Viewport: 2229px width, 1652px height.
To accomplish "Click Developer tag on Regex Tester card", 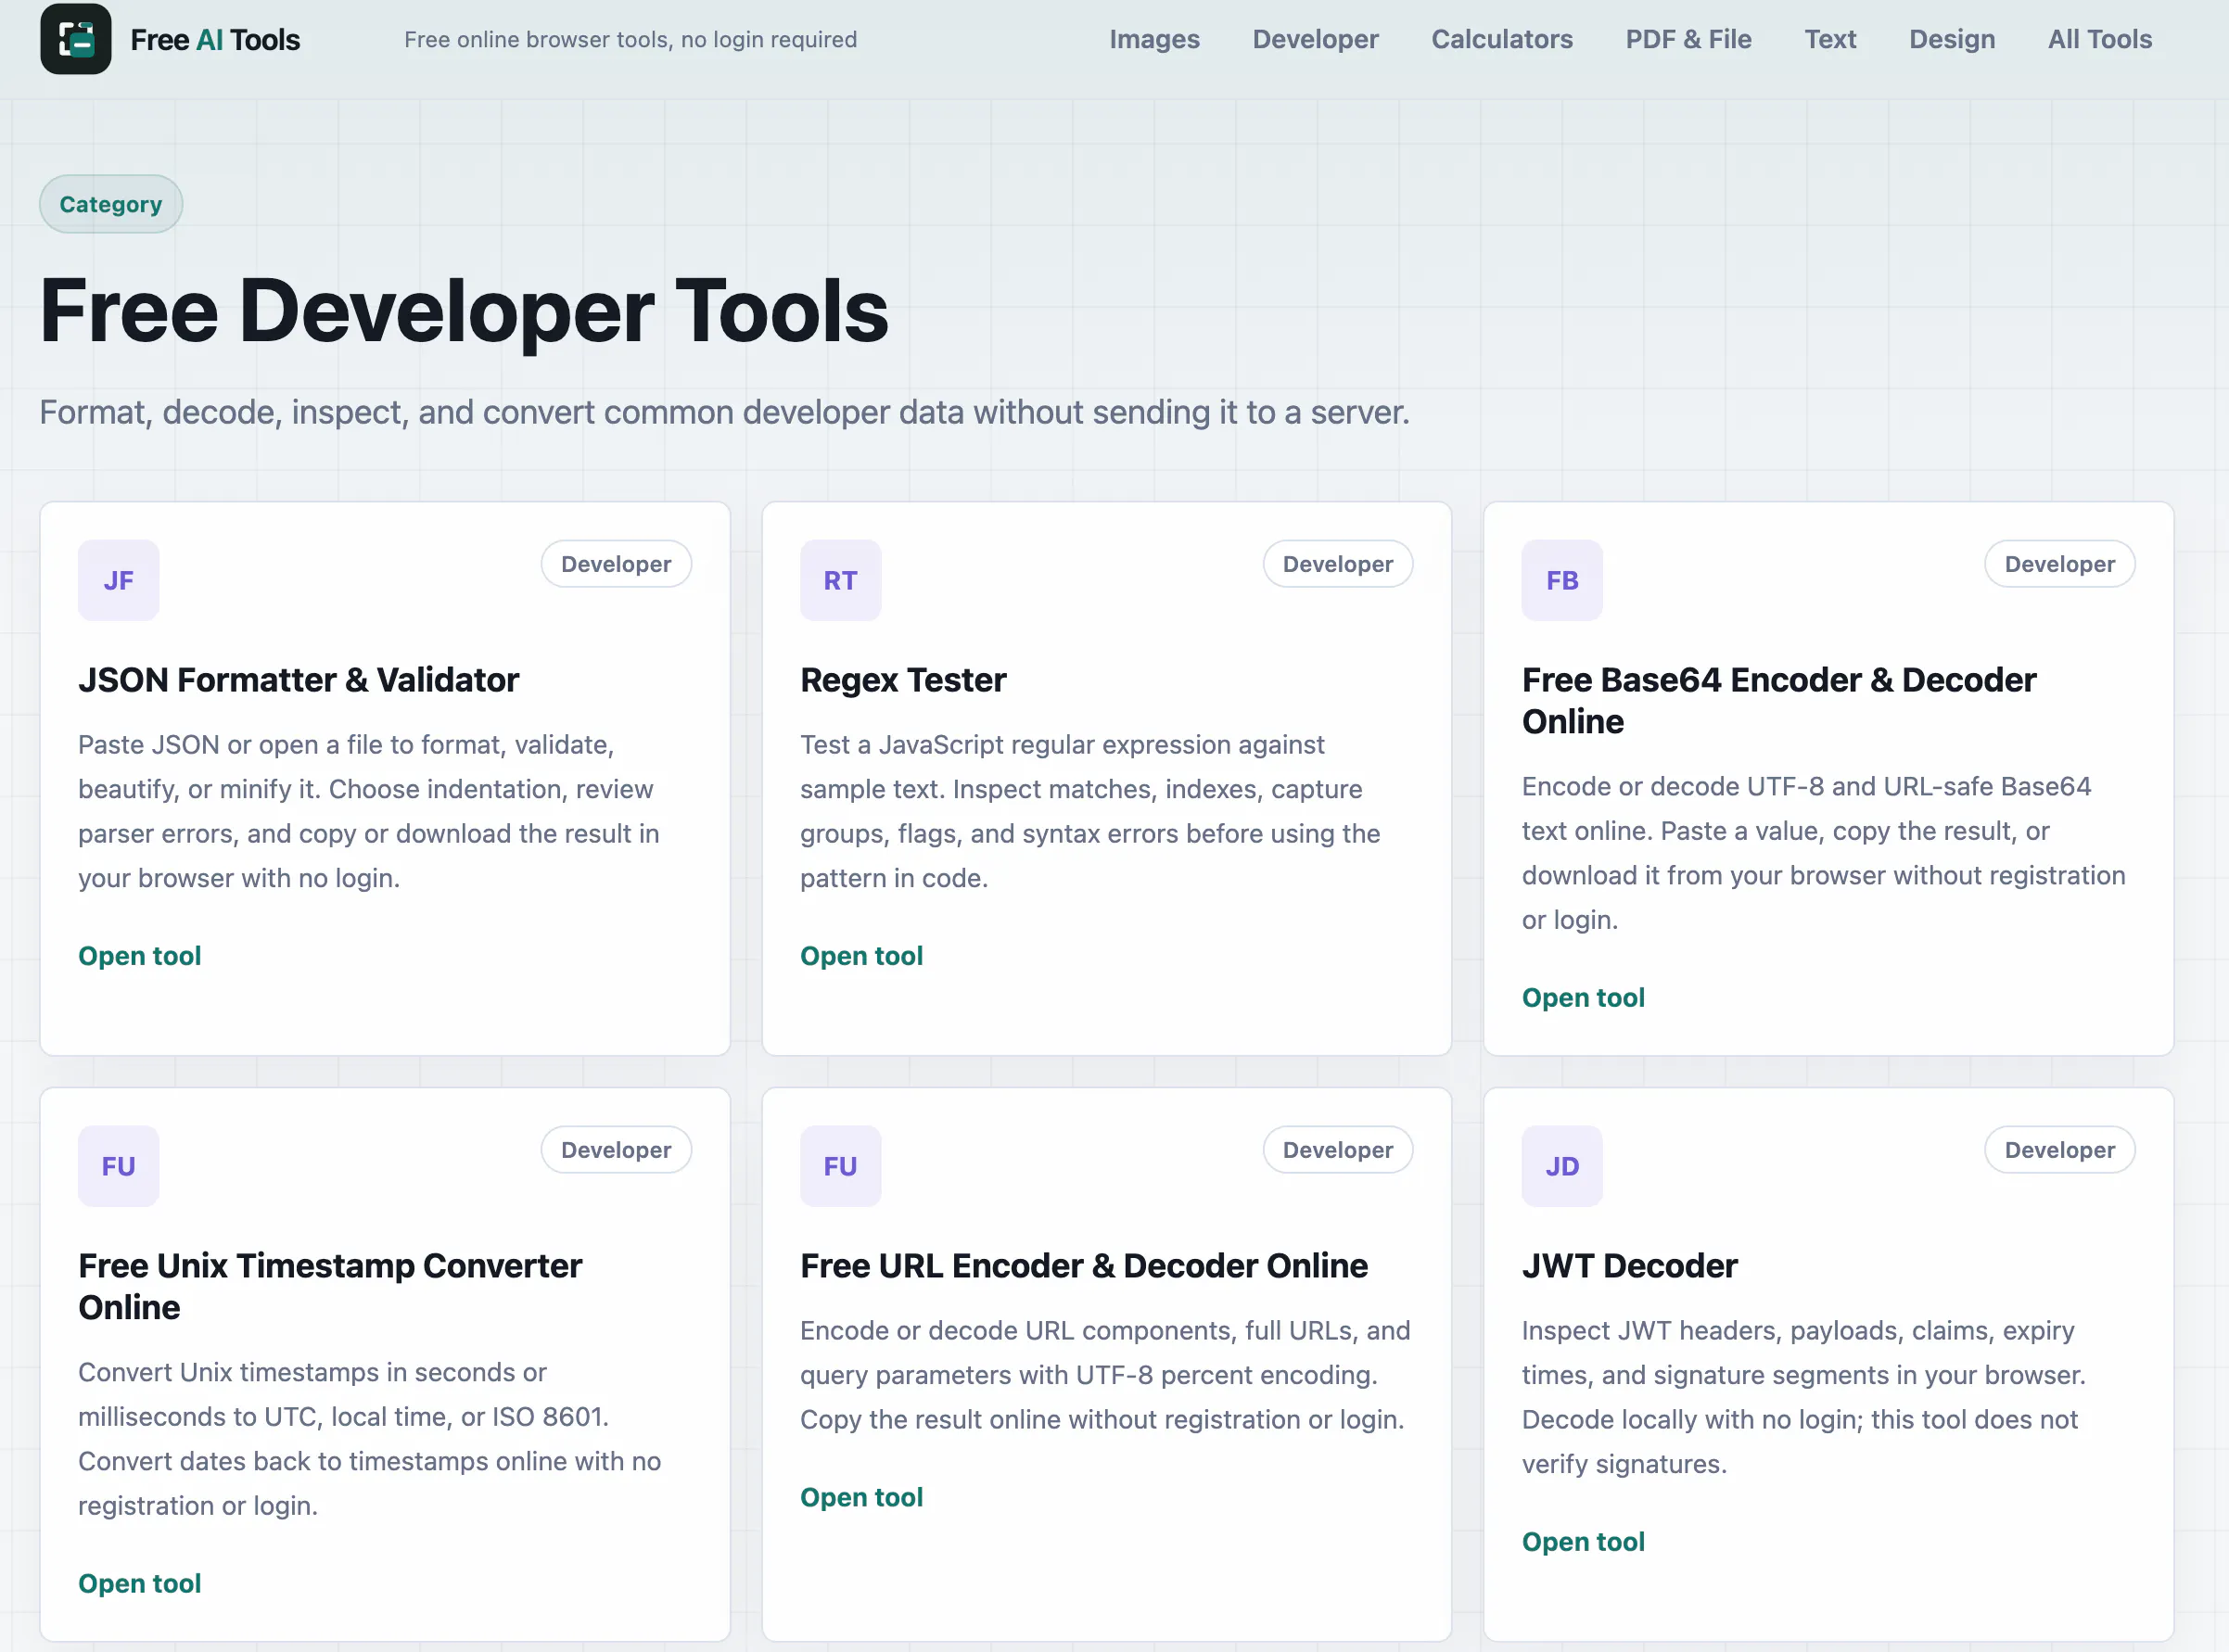I will [x=1338, y=564].
